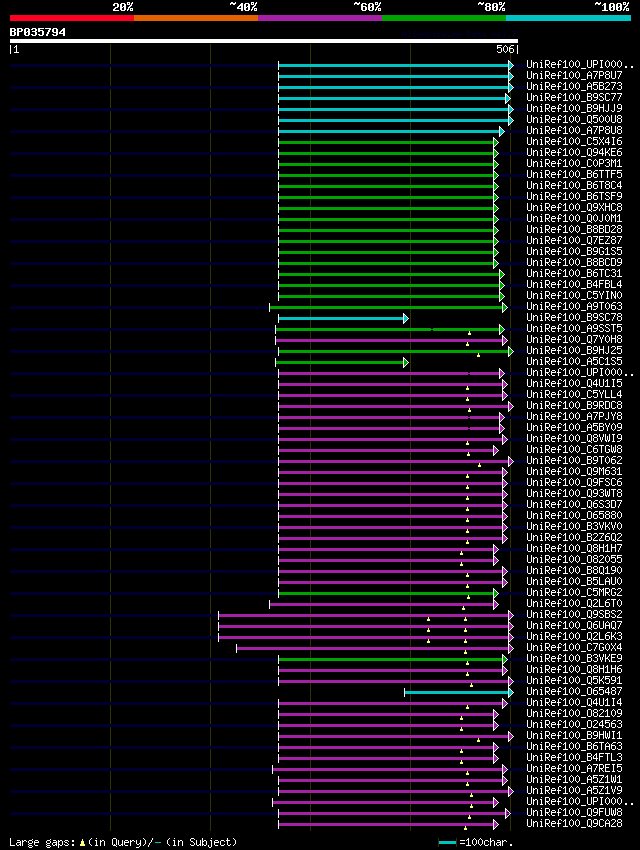The image size is (640, 850).
Task: Open hit UniRef100_Q2L6K3
Action: coord(574,636)
